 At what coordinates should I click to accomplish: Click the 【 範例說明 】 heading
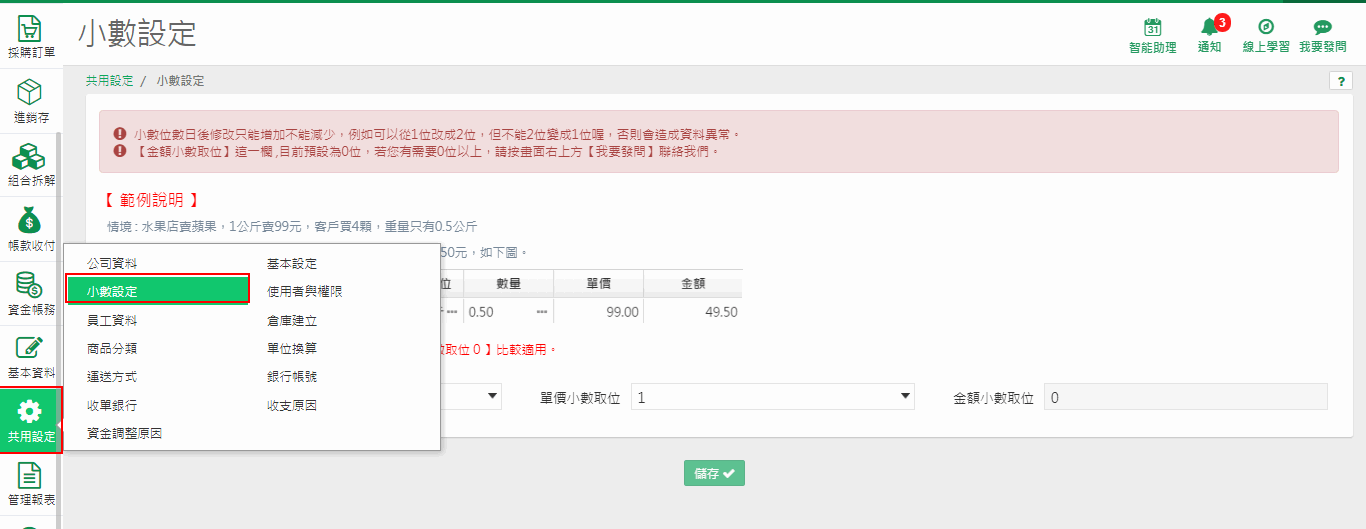pyautogui.click(x=151, y=201)
